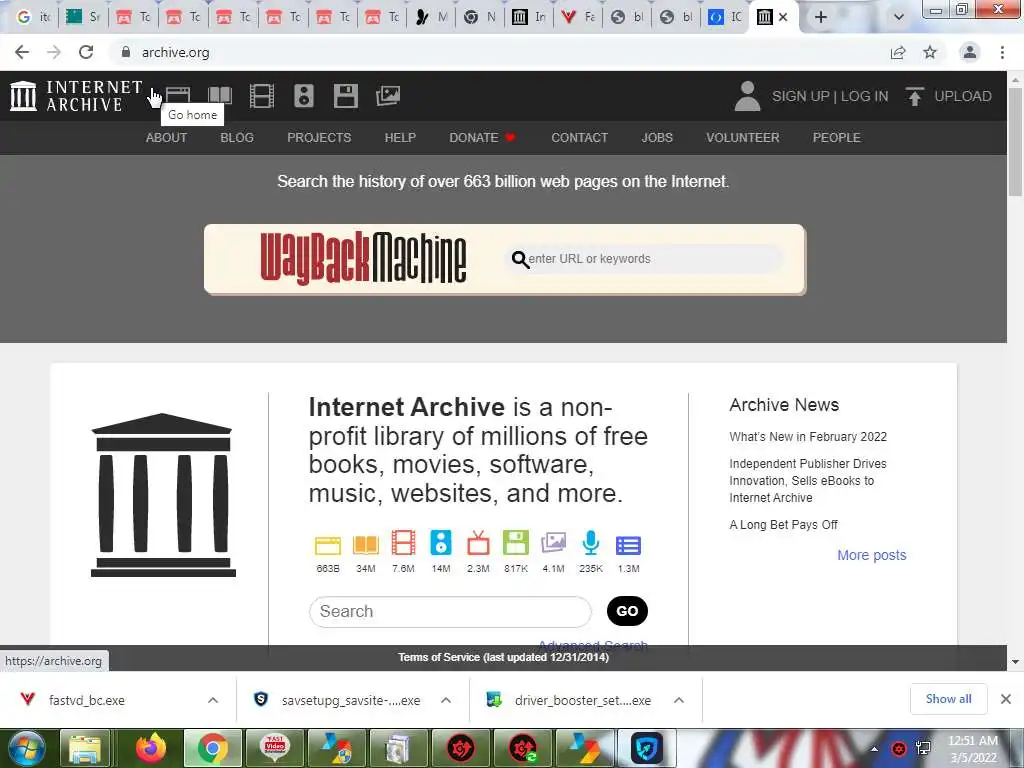Expand options for fastvd_bc.exe download

point(213,700)
